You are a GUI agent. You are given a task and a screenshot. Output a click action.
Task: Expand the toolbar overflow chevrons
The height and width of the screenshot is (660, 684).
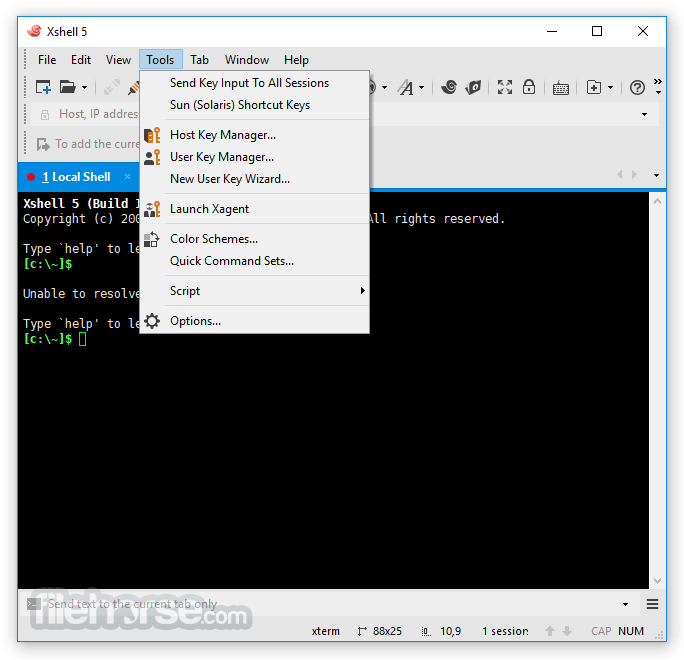click(658, 86)
